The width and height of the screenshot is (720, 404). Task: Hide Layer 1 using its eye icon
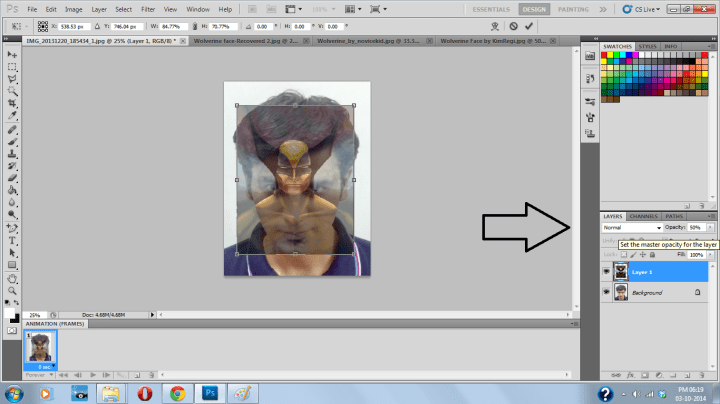(x=606, y=272)
